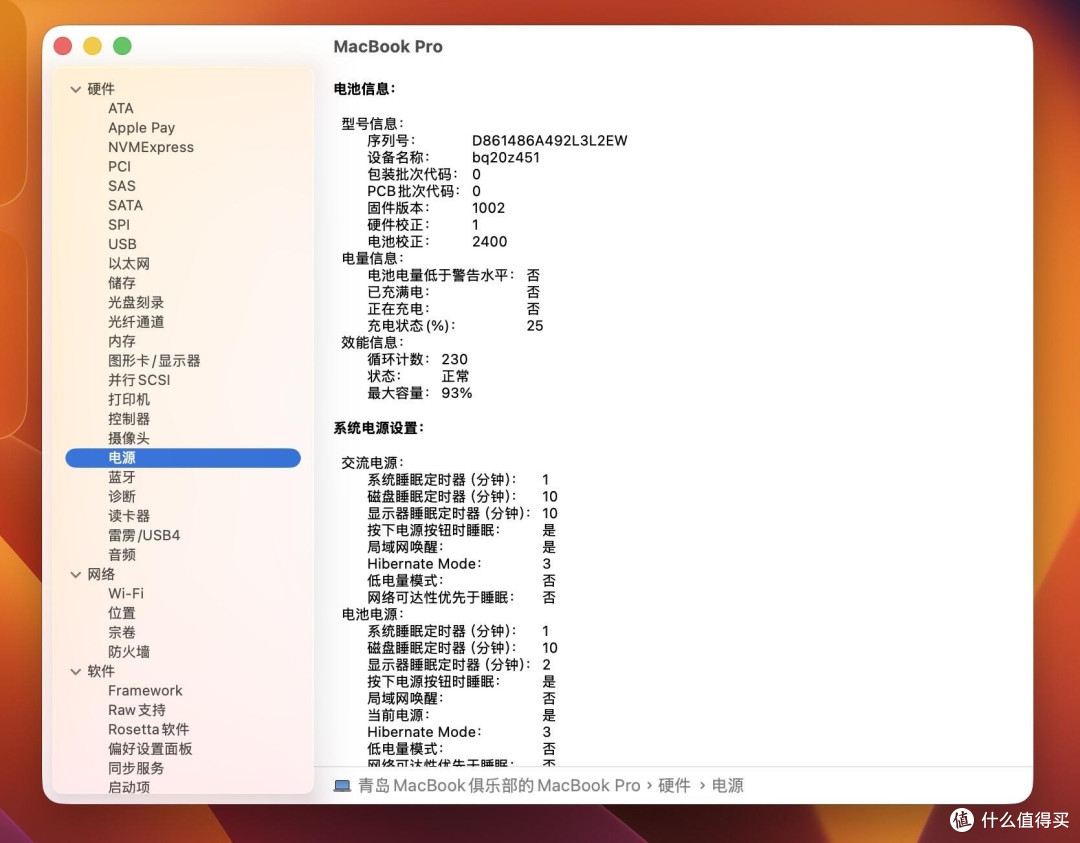The height and width of the screenshot is (843, 1080).
Task: Select ATA in the sidebar
Action: [121, 108]
